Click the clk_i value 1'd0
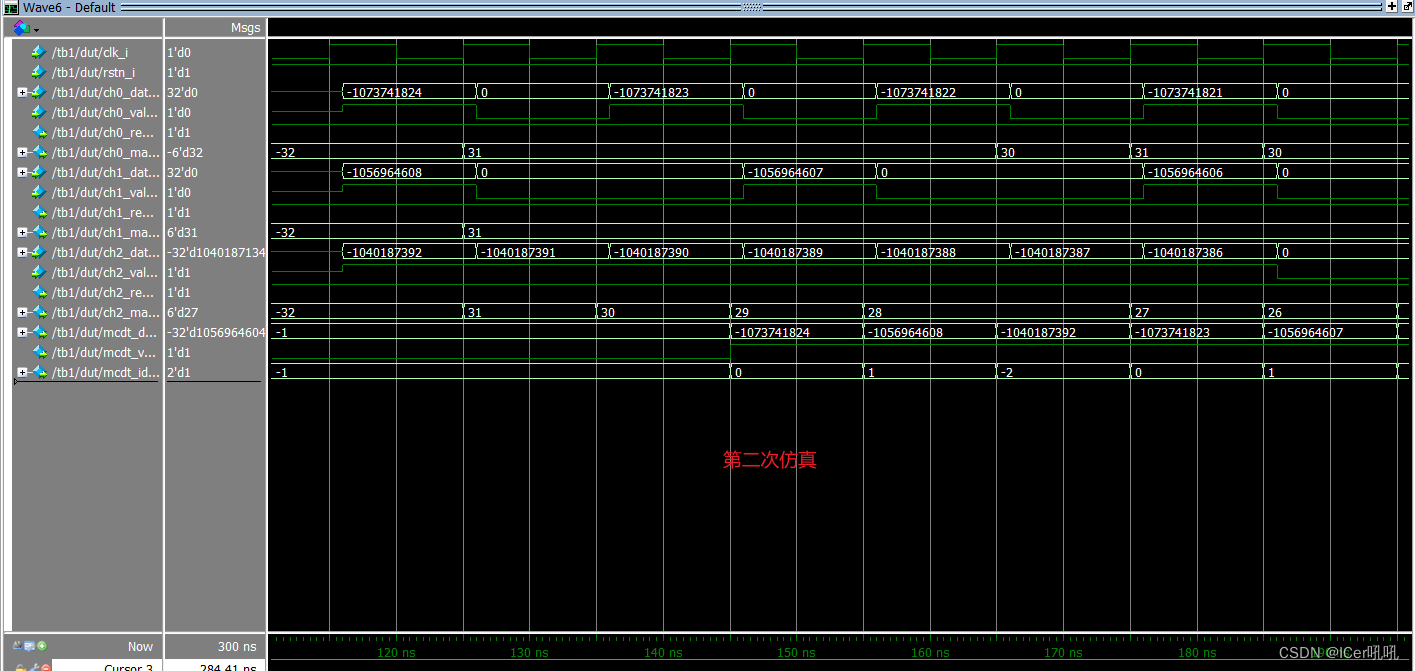Viewport: 1415px width, 671px height. (x=179, y=52)
